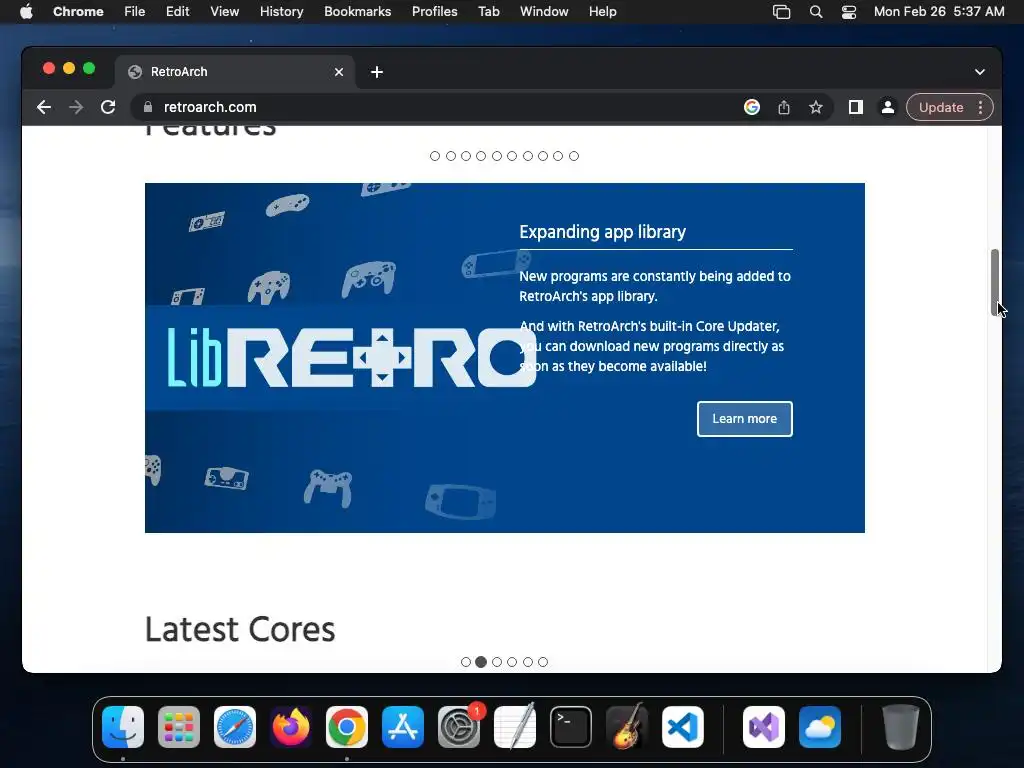Open Trash from the dock
Viewport: 1024px width, 768px height.
(x=901, y=727)
